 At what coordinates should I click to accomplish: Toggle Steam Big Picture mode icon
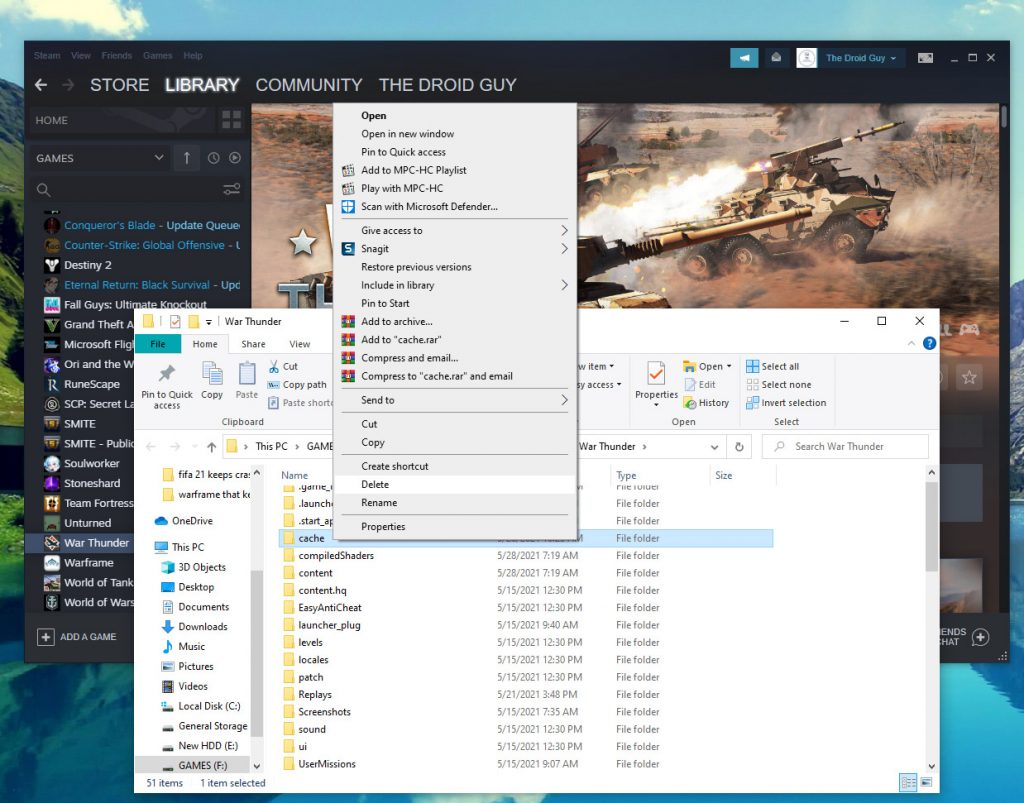(925, 58)
